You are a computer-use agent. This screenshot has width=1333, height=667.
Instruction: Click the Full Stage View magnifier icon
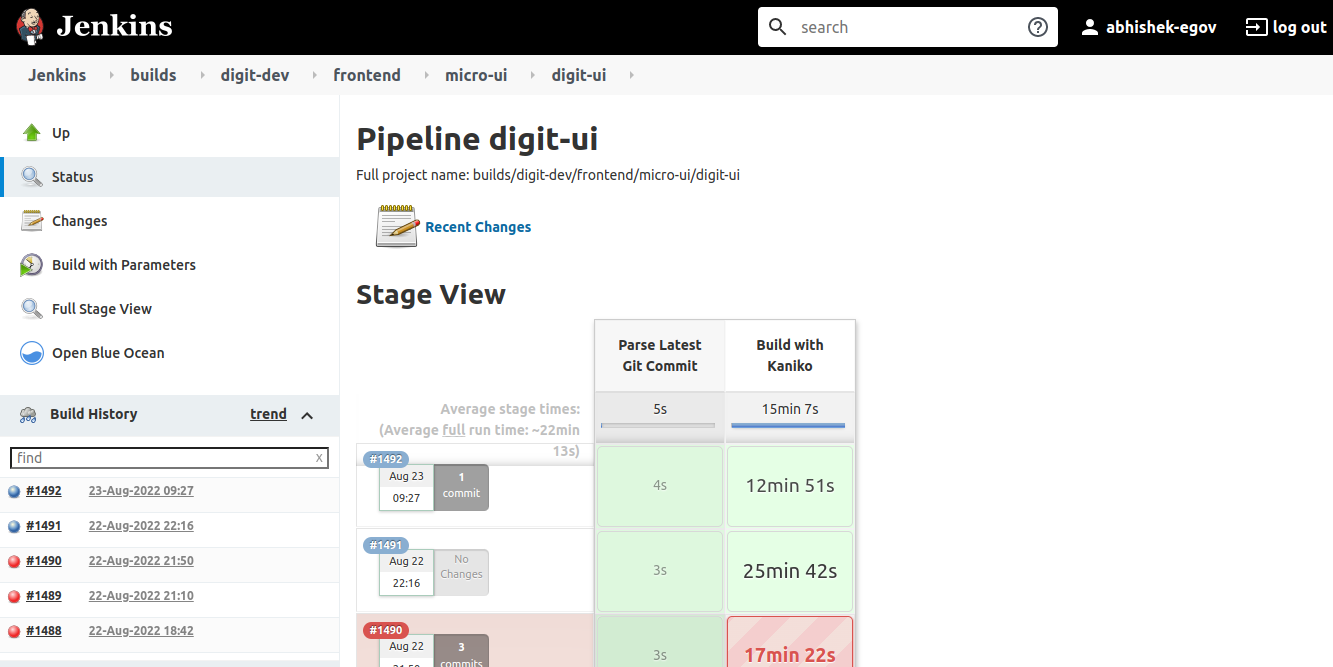coord(32,309)
